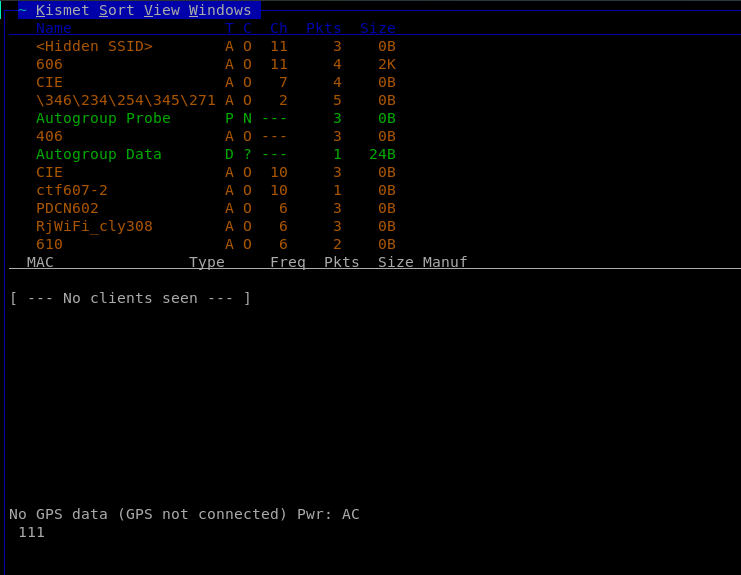Viewport: 741px width, 575px height.
Task: Click the Freq column header in client list
Action: point(288,262)
